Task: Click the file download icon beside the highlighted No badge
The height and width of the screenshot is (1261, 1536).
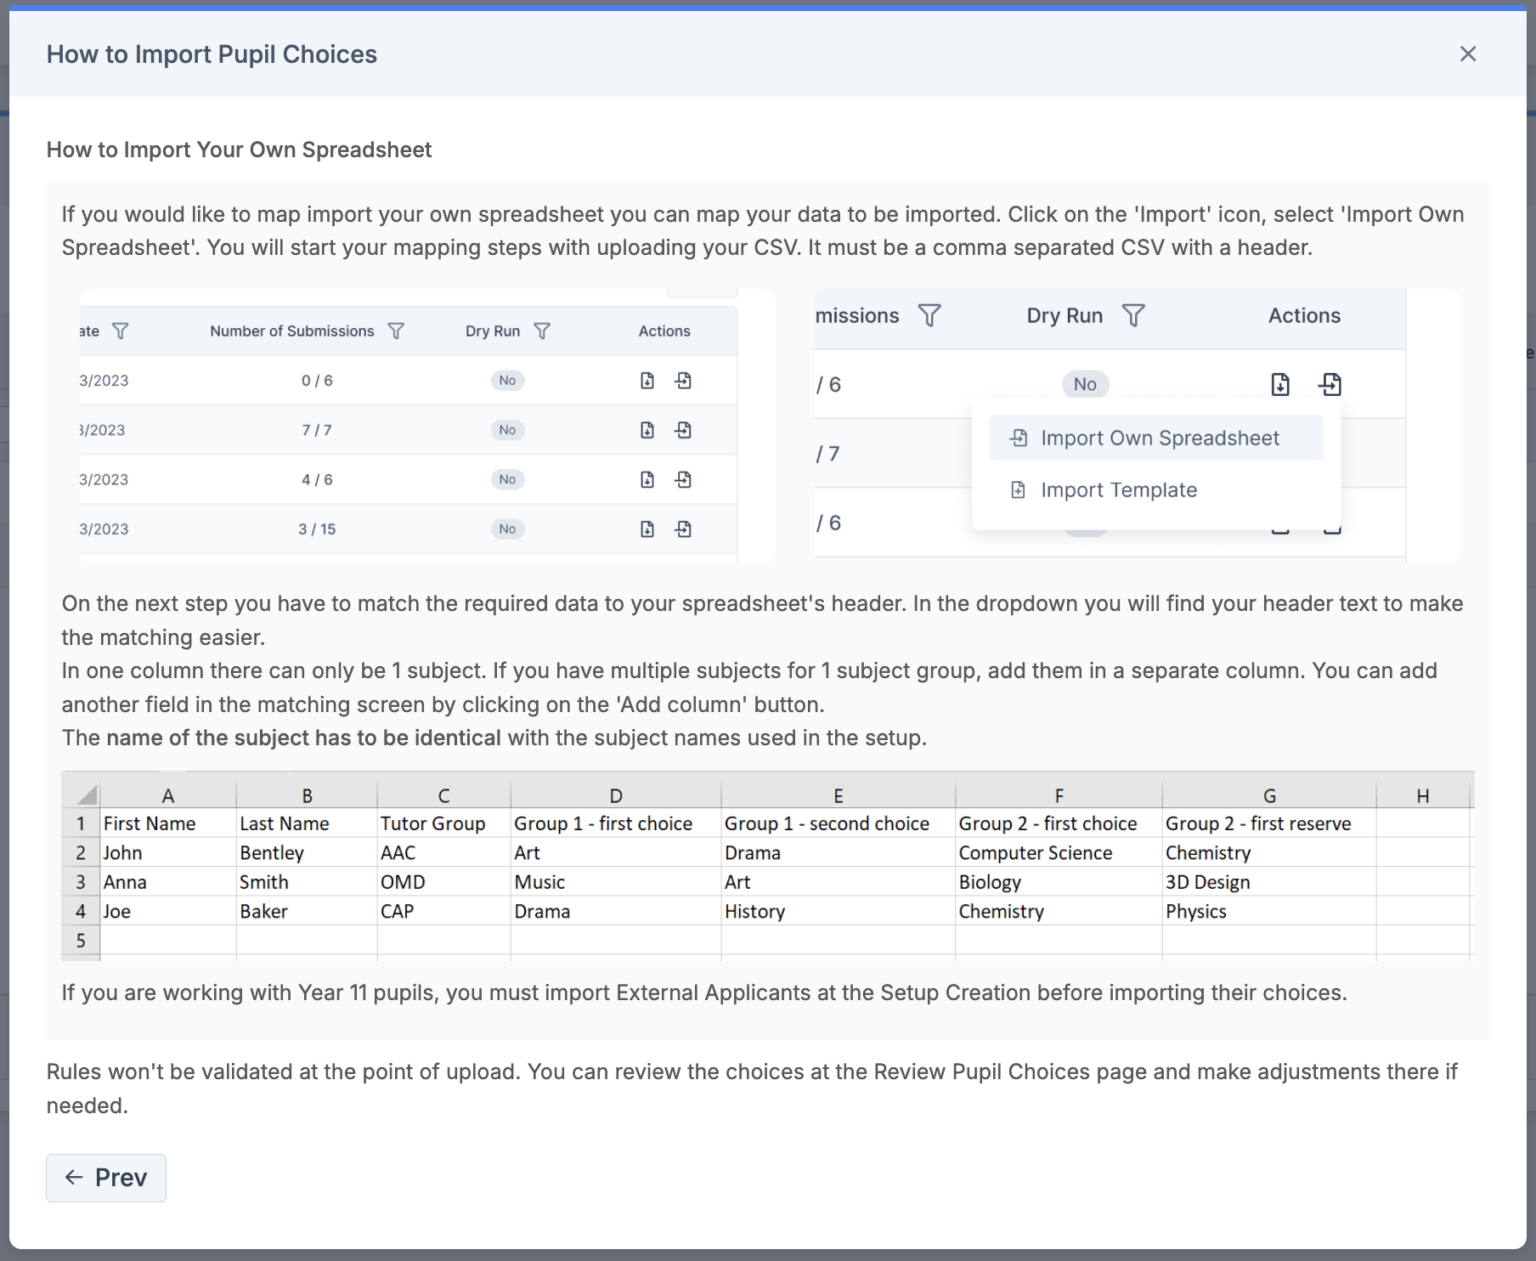Action: (1280, 383)
